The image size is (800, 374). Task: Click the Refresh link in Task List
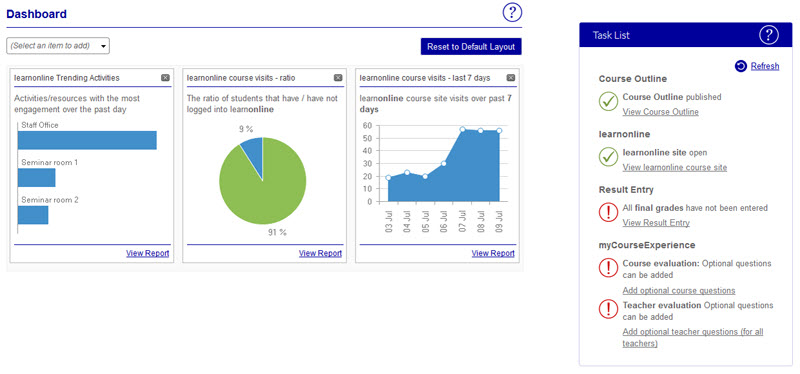(765, 66)
